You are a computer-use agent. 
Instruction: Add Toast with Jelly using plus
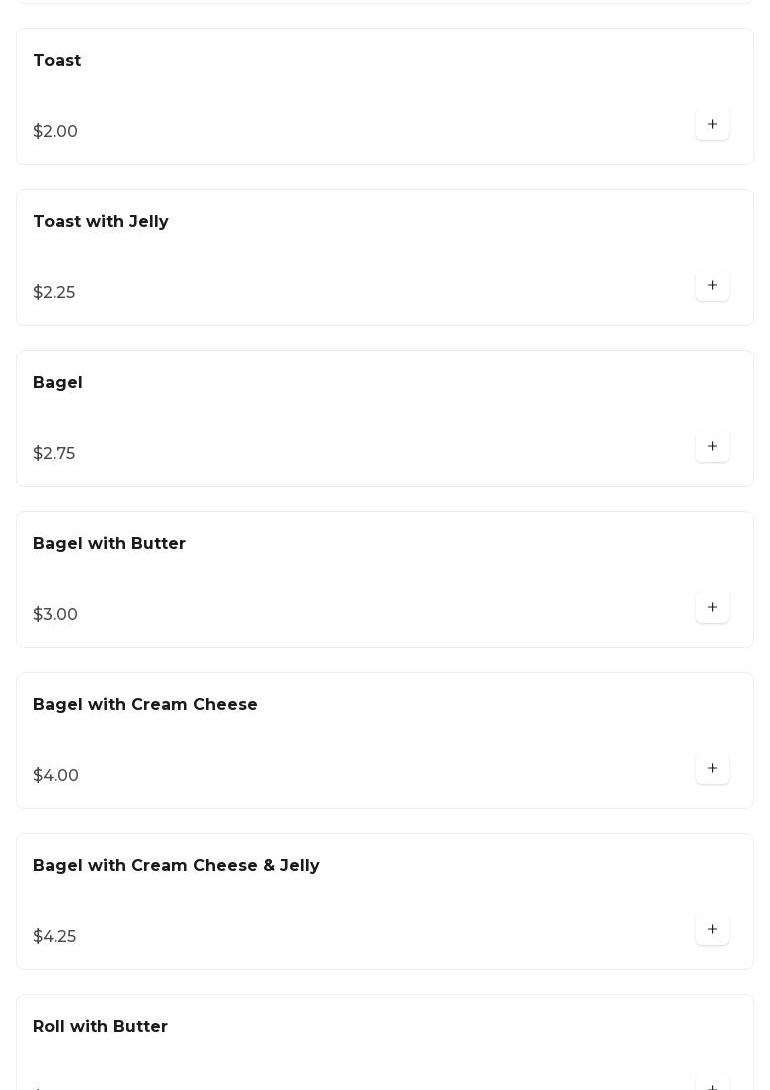coord(712,285)
